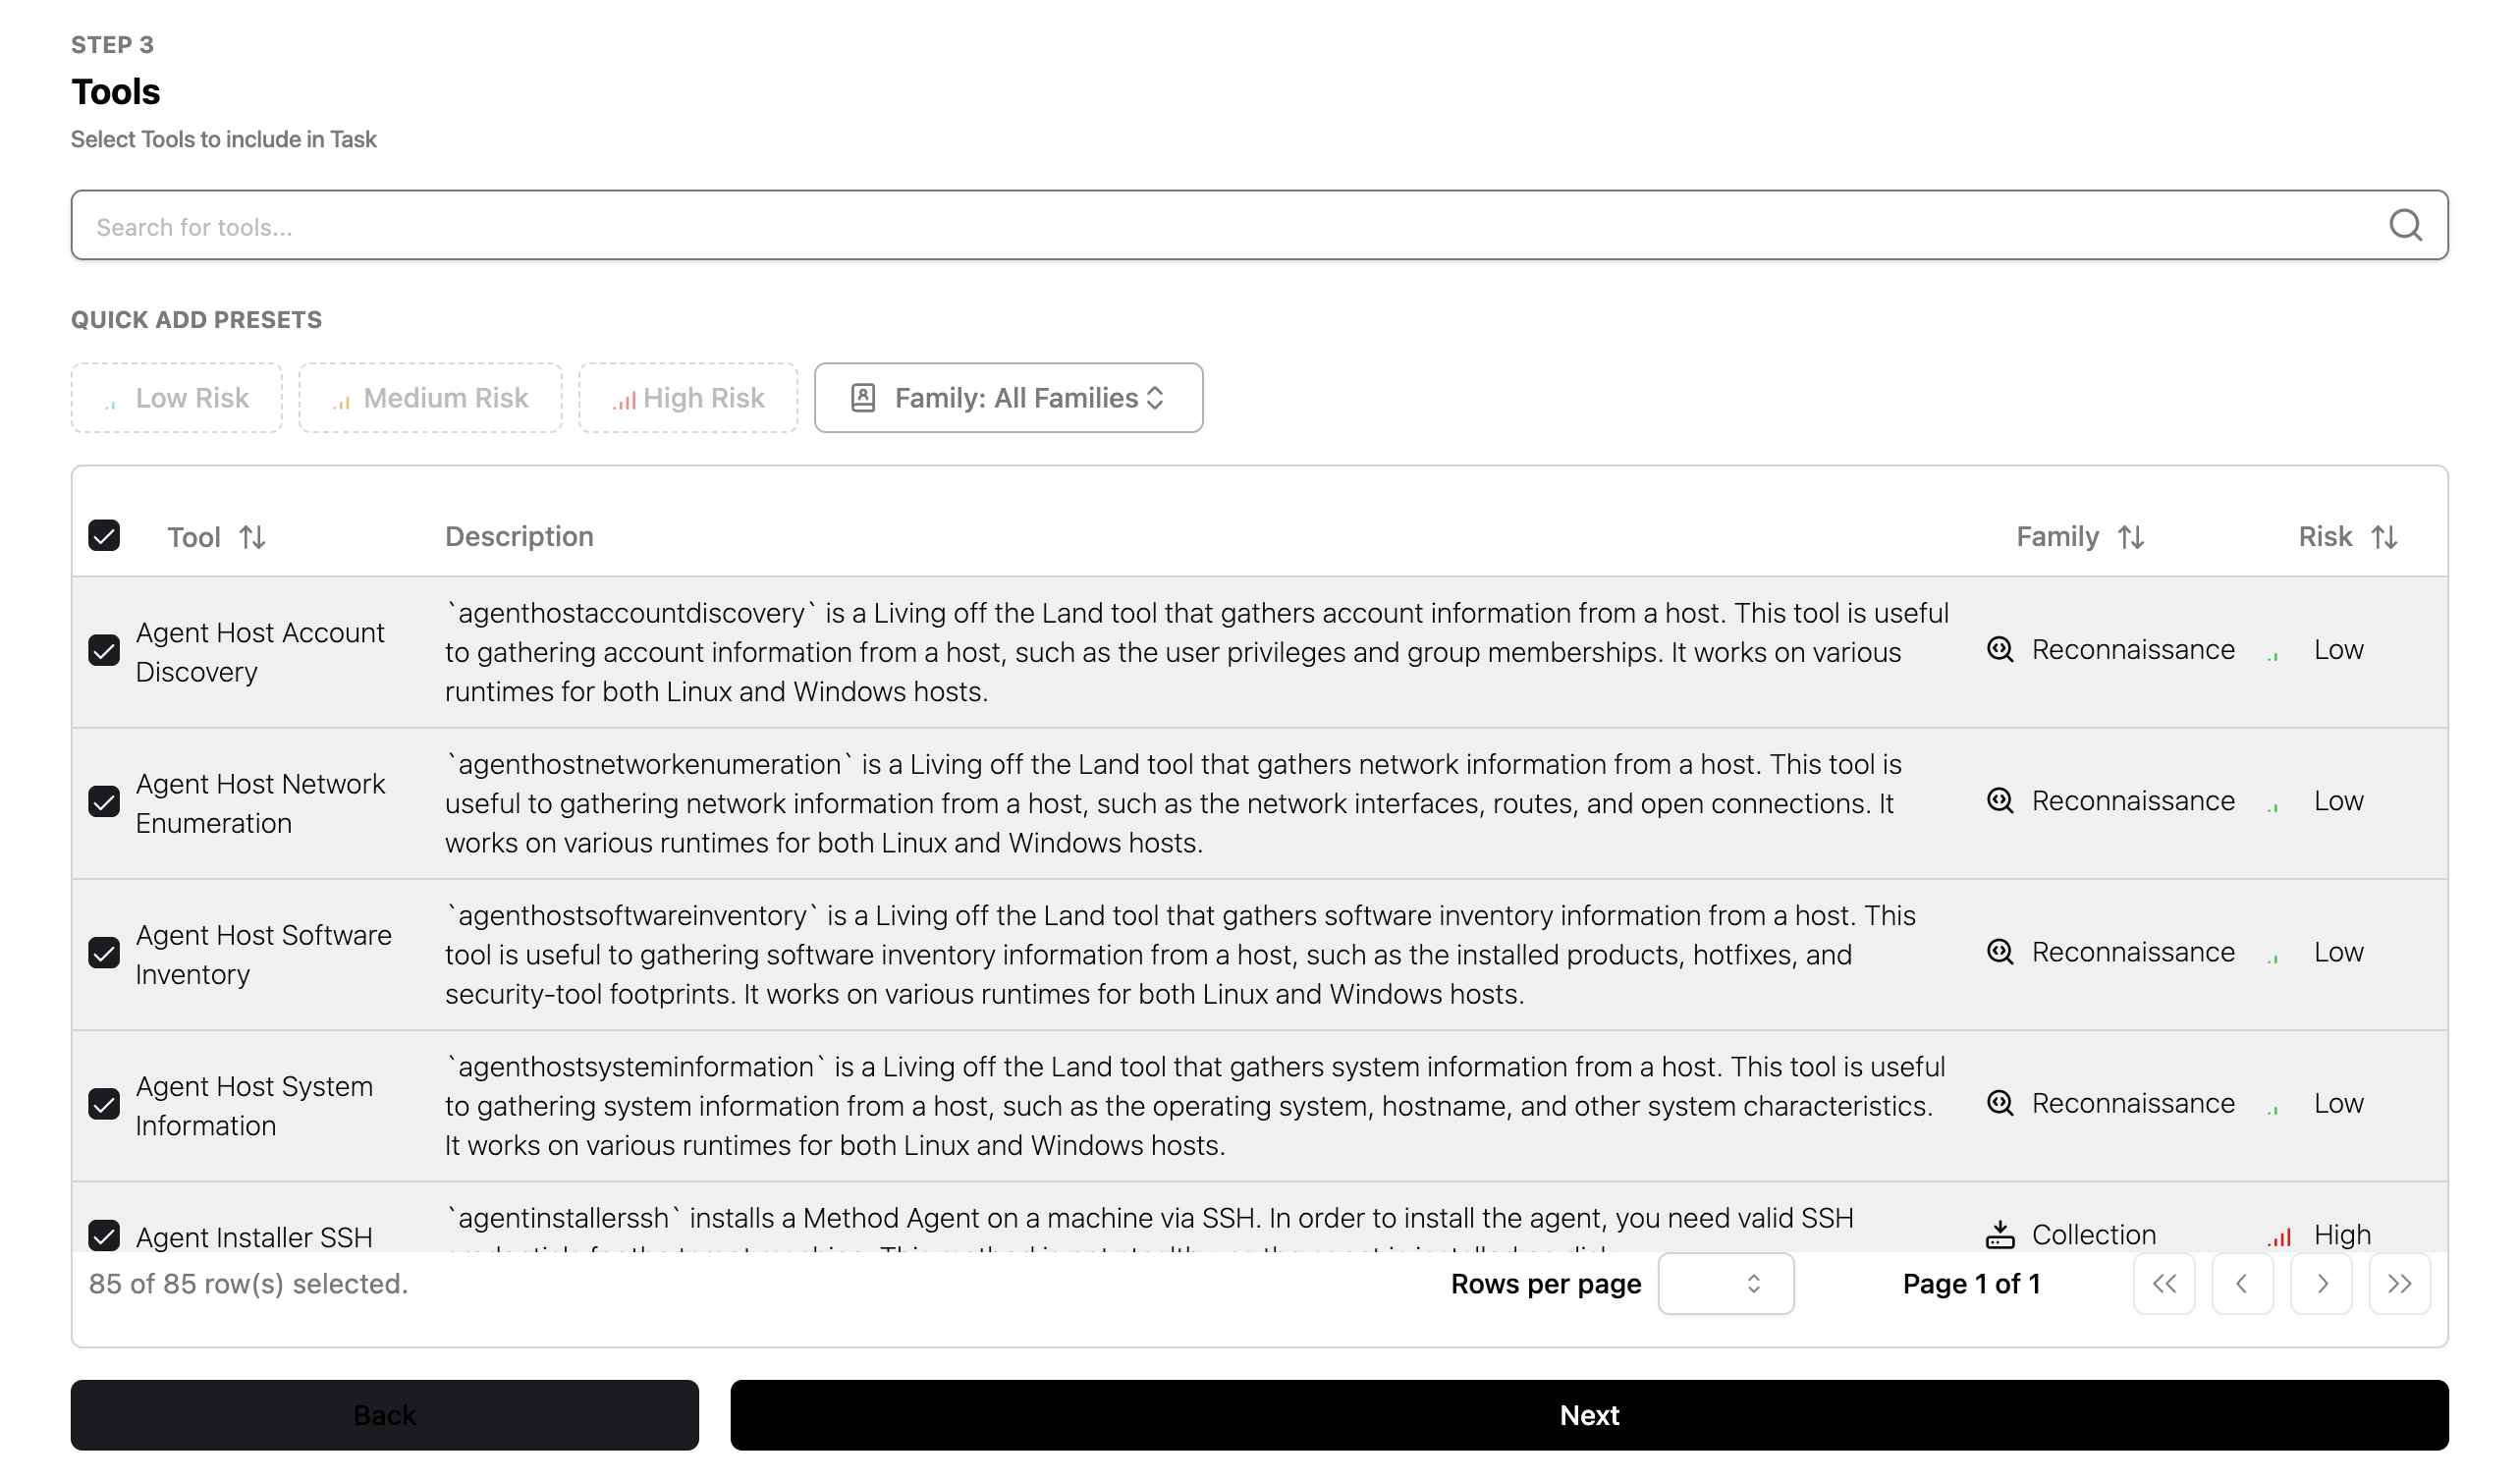Uncheck Agent Host Software Inventory

tap(104, 952)
